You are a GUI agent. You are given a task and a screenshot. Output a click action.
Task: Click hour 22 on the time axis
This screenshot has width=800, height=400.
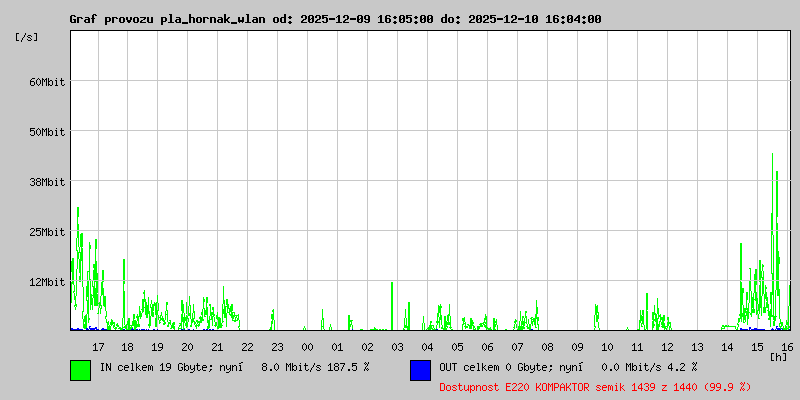tap(248, 347)
